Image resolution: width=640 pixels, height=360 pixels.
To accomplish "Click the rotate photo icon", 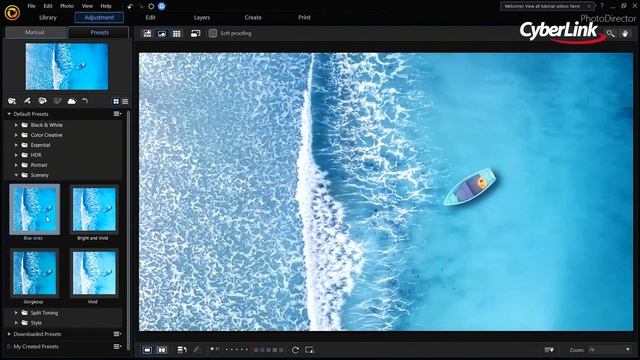I will (x=295, y=350).
